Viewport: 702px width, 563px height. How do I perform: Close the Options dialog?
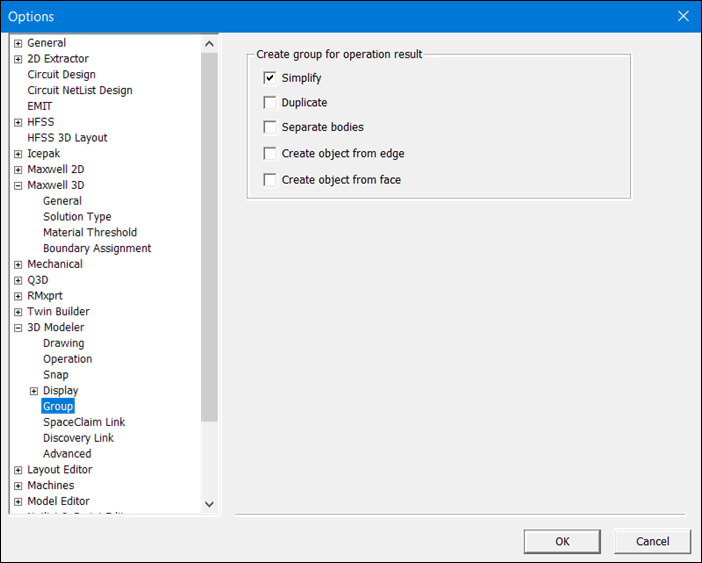point(683,16)
